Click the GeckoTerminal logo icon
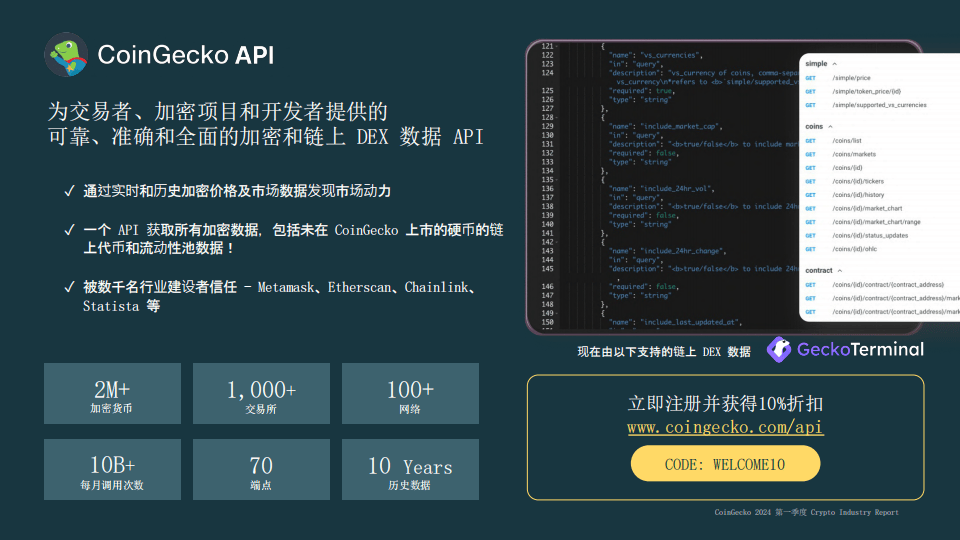The width and height of the screenshot is (960, 540). point(779,350)
